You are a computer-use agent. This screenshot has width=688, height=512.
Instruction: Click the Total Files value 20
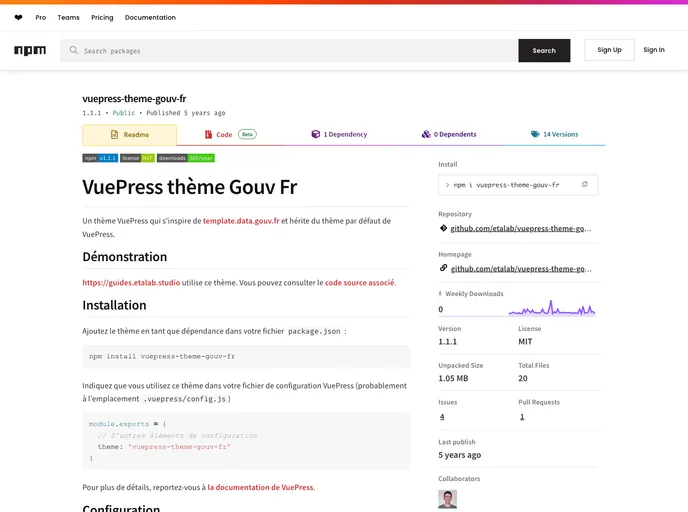523,378
